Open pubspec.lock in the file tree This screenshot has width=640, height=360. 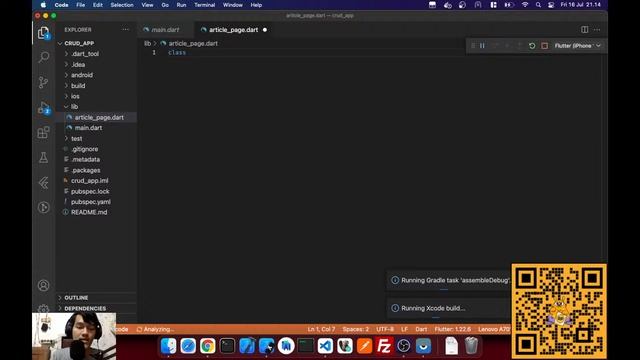pos(96,191)
